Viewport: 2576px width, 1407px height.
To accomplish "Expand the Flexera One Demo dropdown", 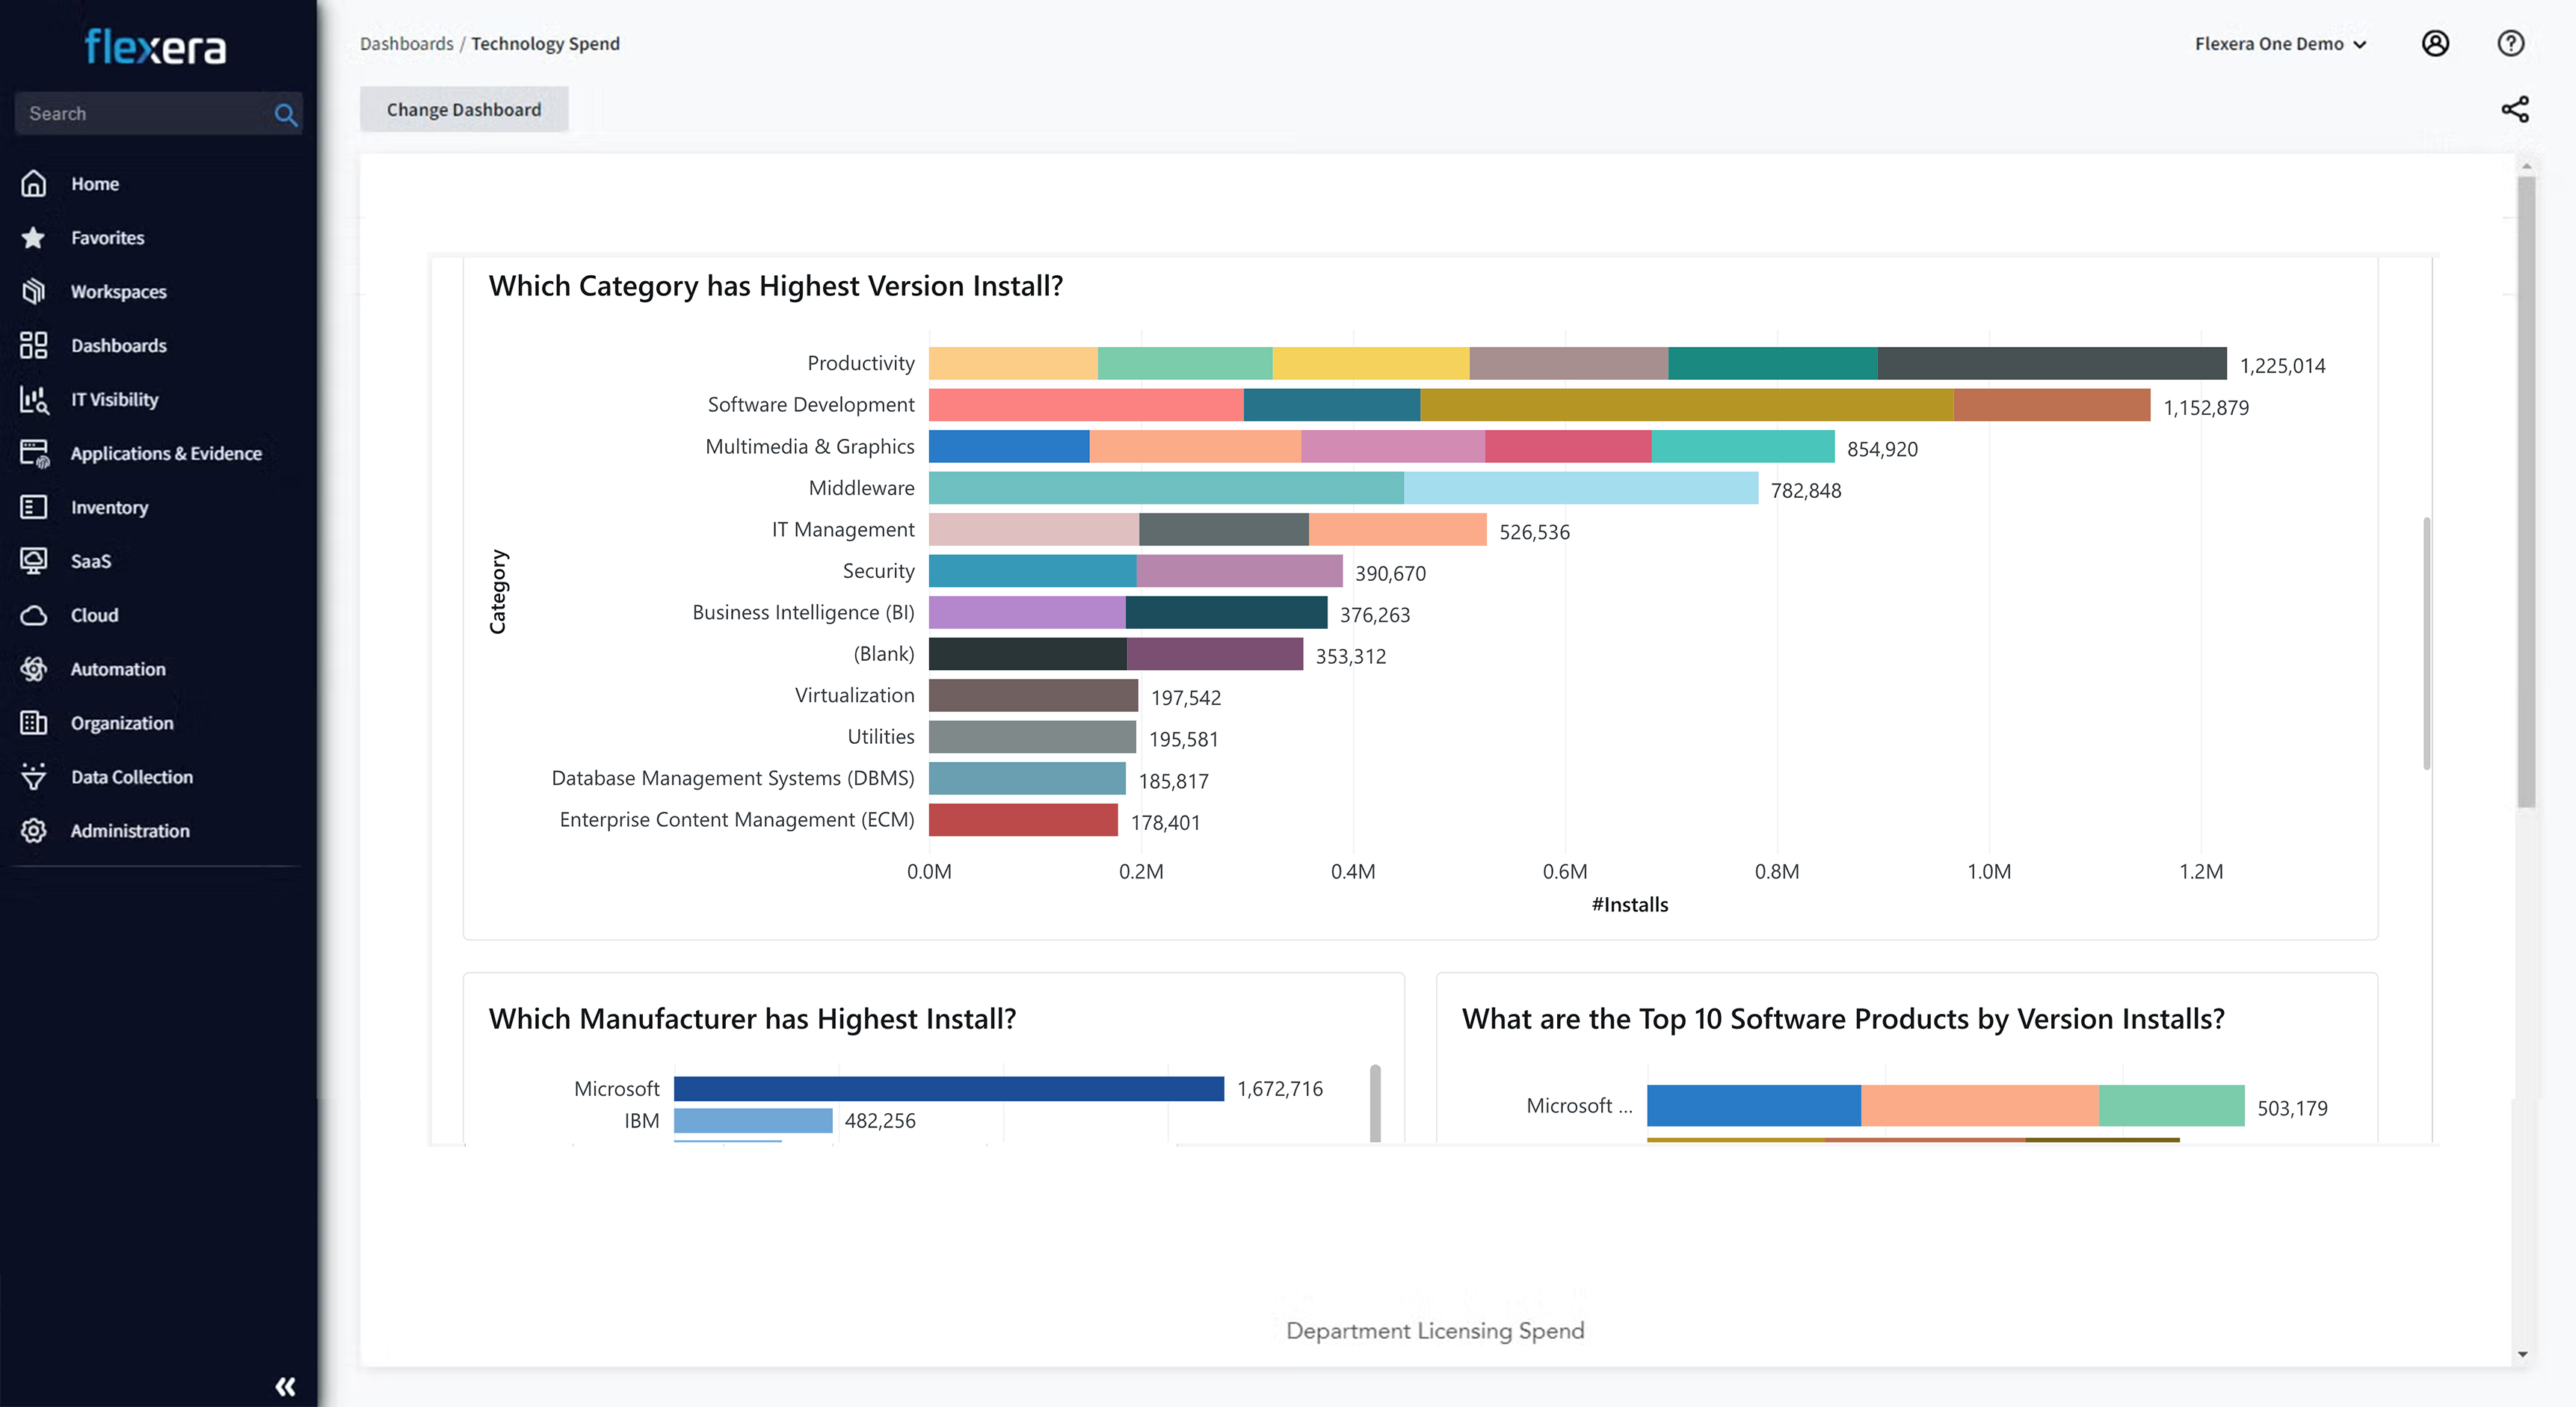I will pyautogui.click(x=2280, y=44).
